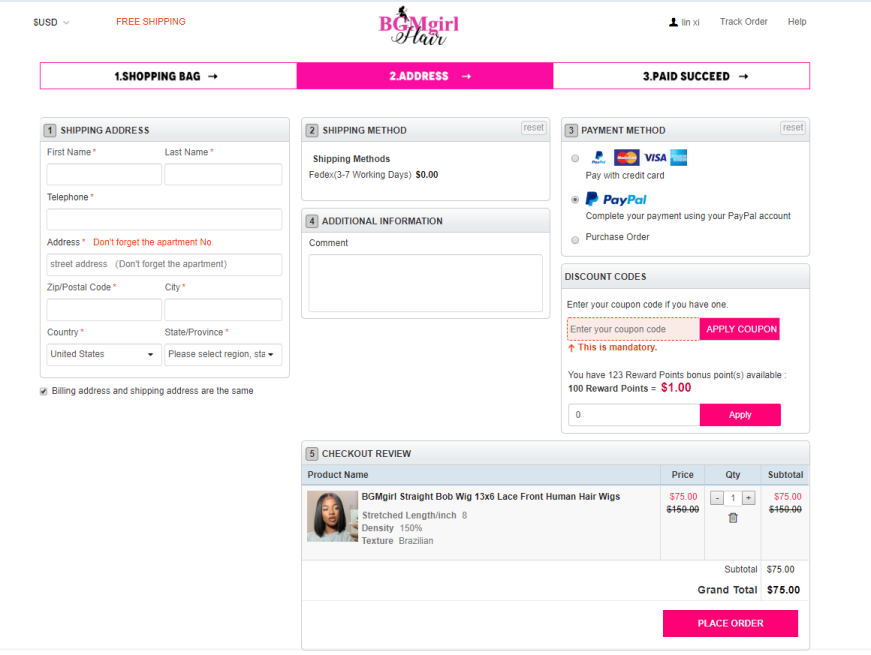Open the BGMgirl Straight Bob Wig product link

(490, 497)
